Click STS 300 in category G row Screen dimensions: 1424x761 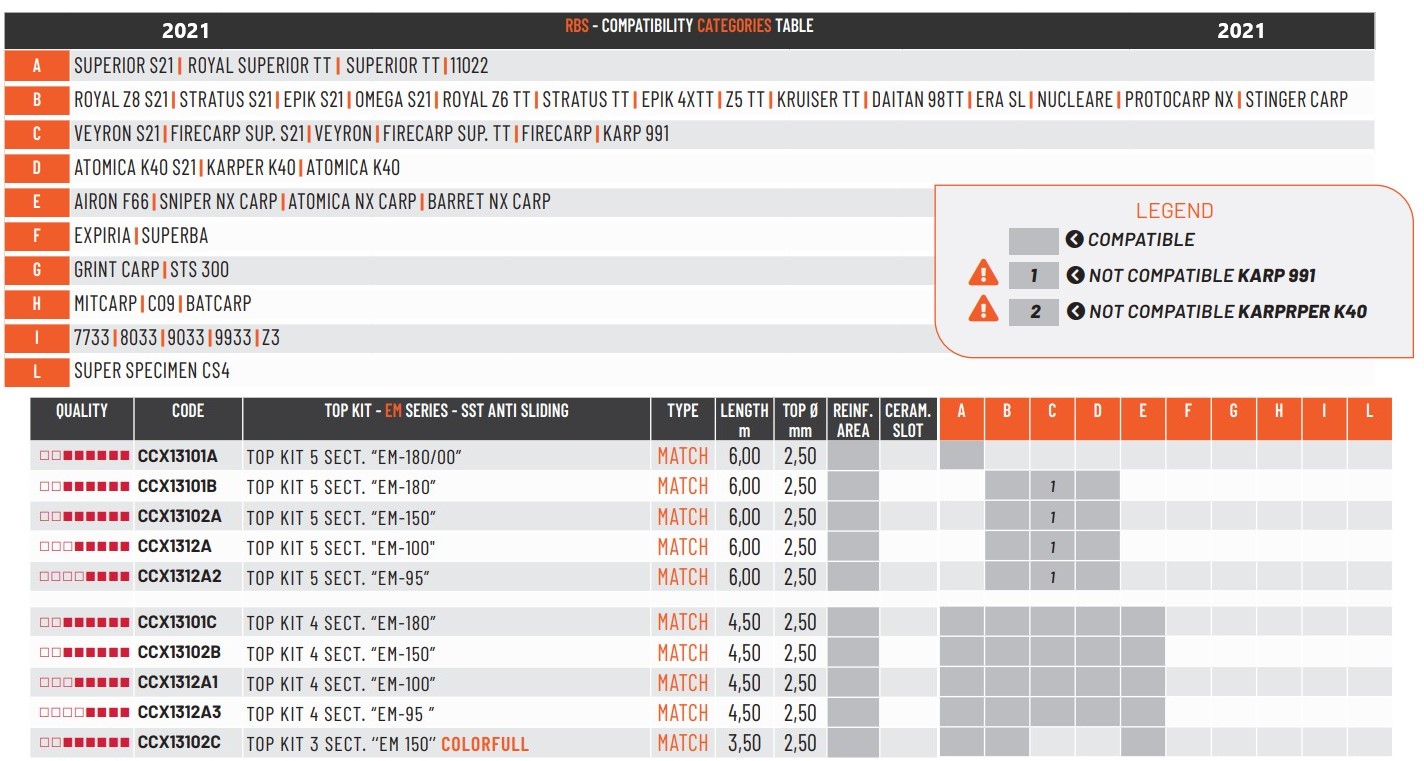click(x=198, y=270)
